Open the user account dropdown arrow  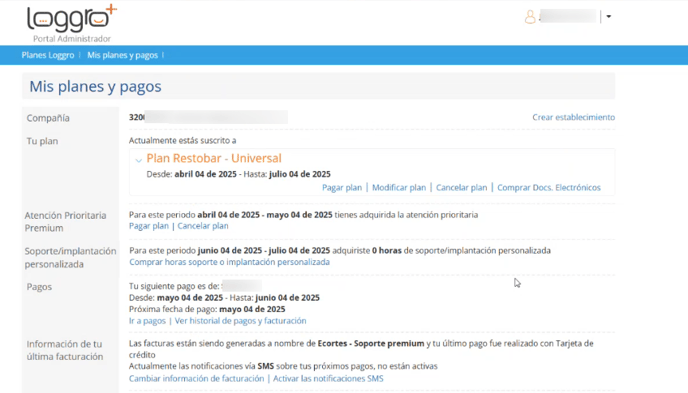609,17
